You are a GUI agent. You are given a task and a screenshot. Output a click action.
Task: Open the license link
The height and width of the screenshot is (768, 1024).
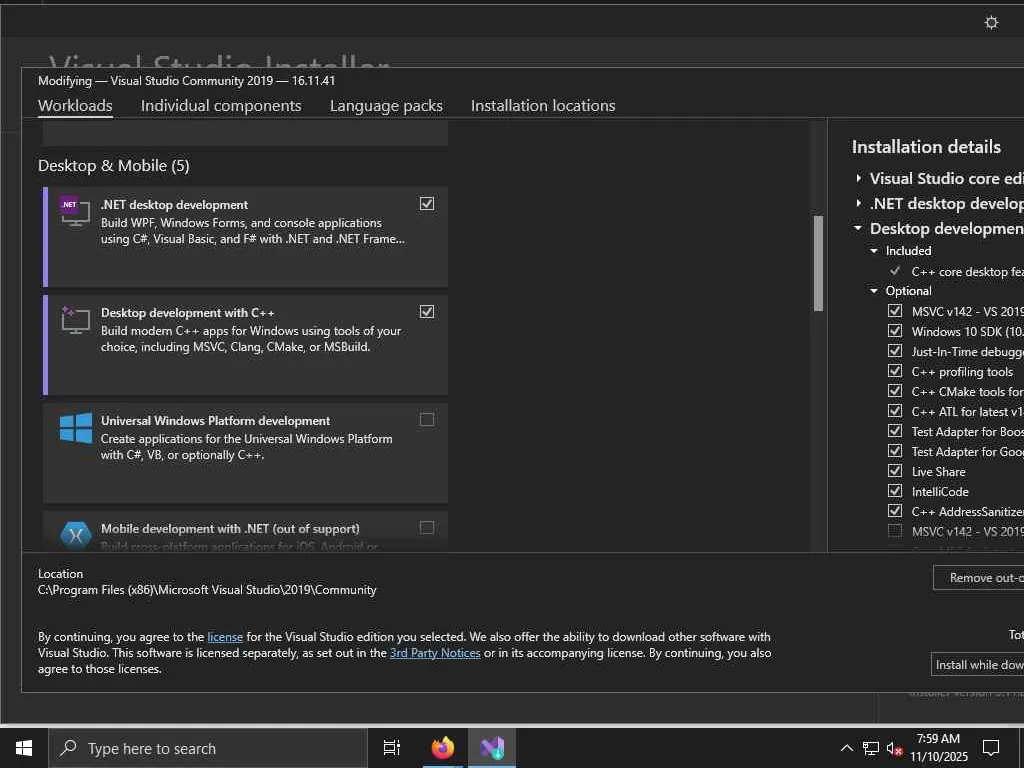[225, 637]
